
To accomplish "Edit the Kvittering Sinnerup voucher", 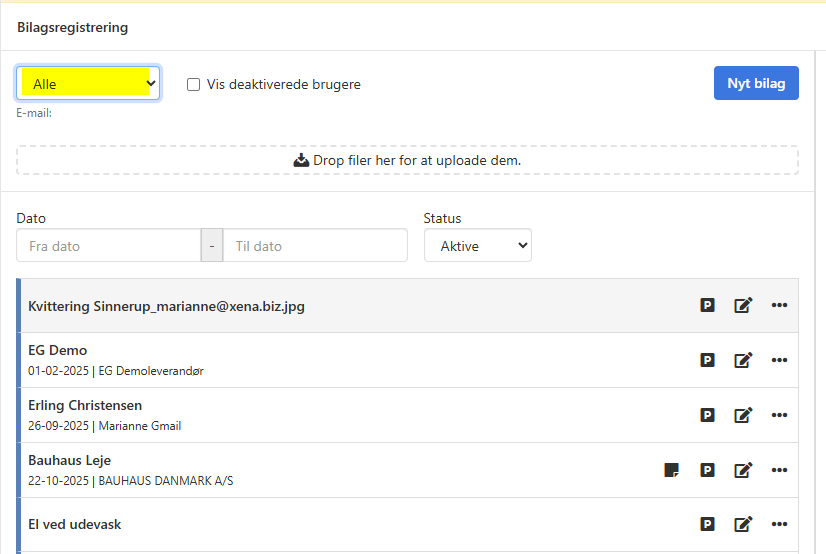I will [743, 305].
